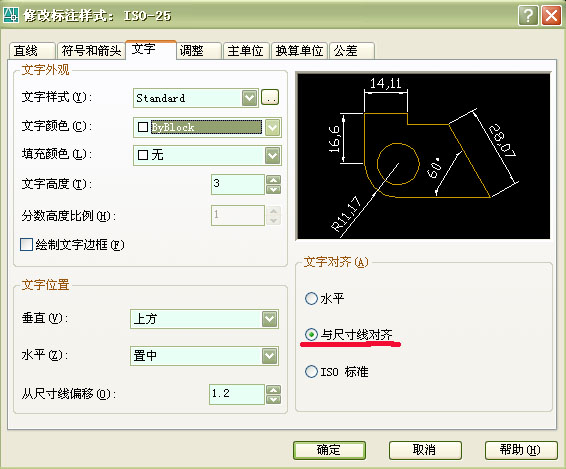Select the 与尺寸线对齐 radio button
566x469 pixels.
click(311, 334)
